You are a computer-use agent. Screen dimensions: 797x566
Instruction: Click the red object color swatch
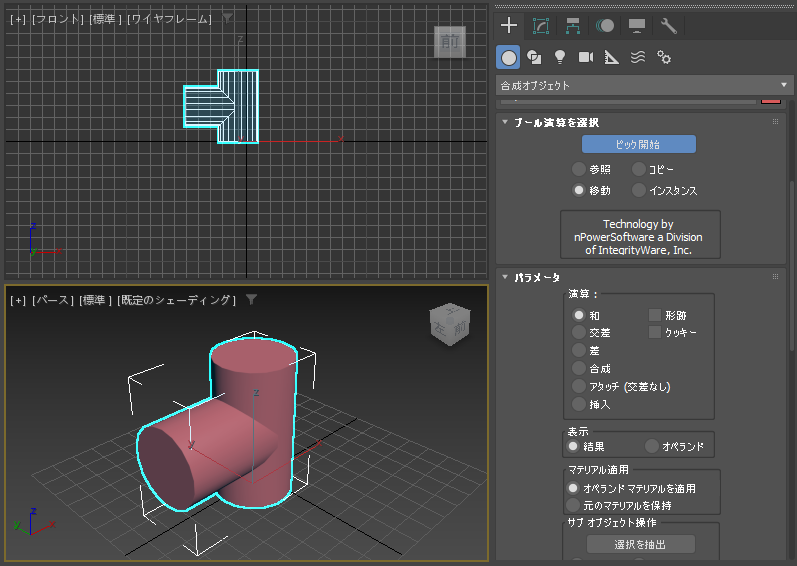(771, 101)
